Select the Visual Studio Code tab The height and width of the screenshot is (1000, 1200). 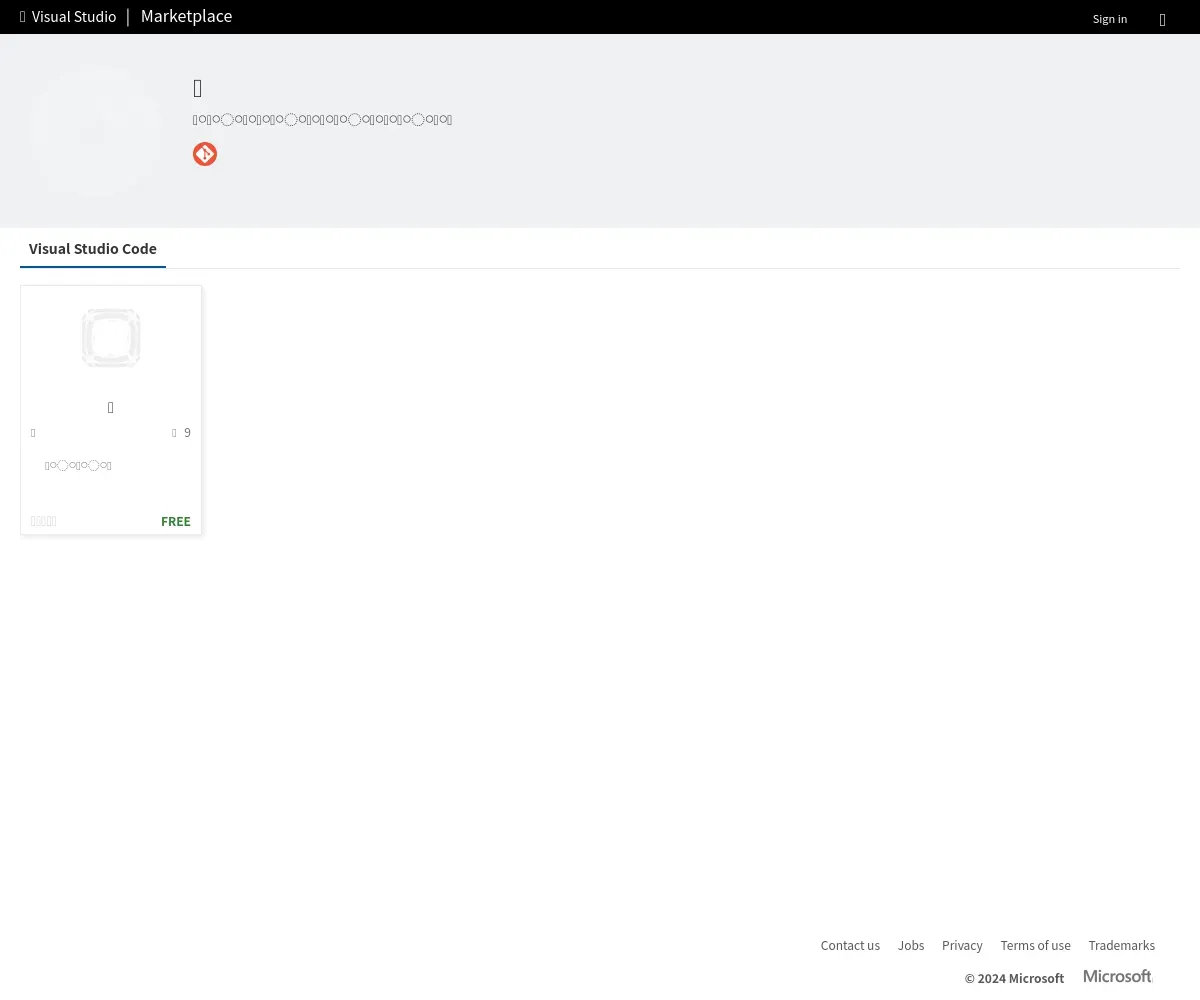tap(93, 249)
